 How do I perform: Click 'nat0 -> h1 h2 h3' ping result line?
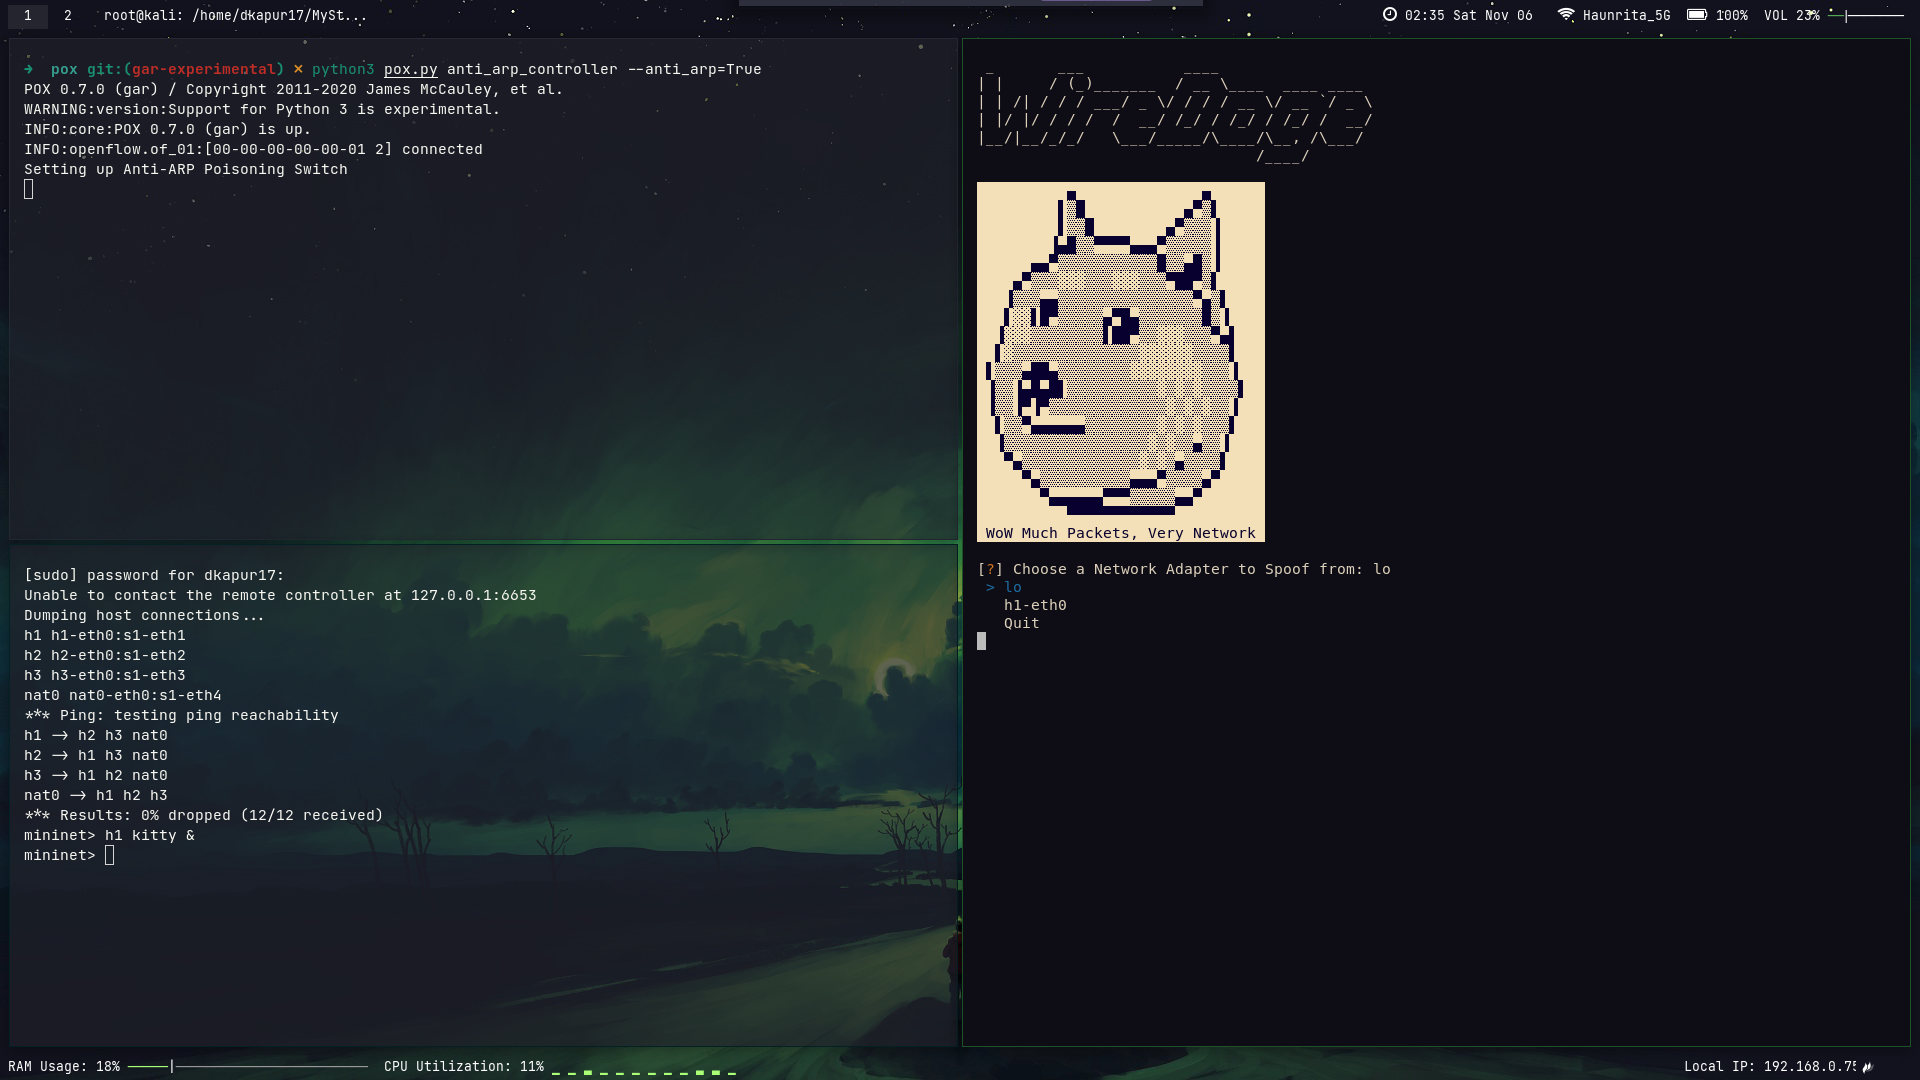(96, 796)
